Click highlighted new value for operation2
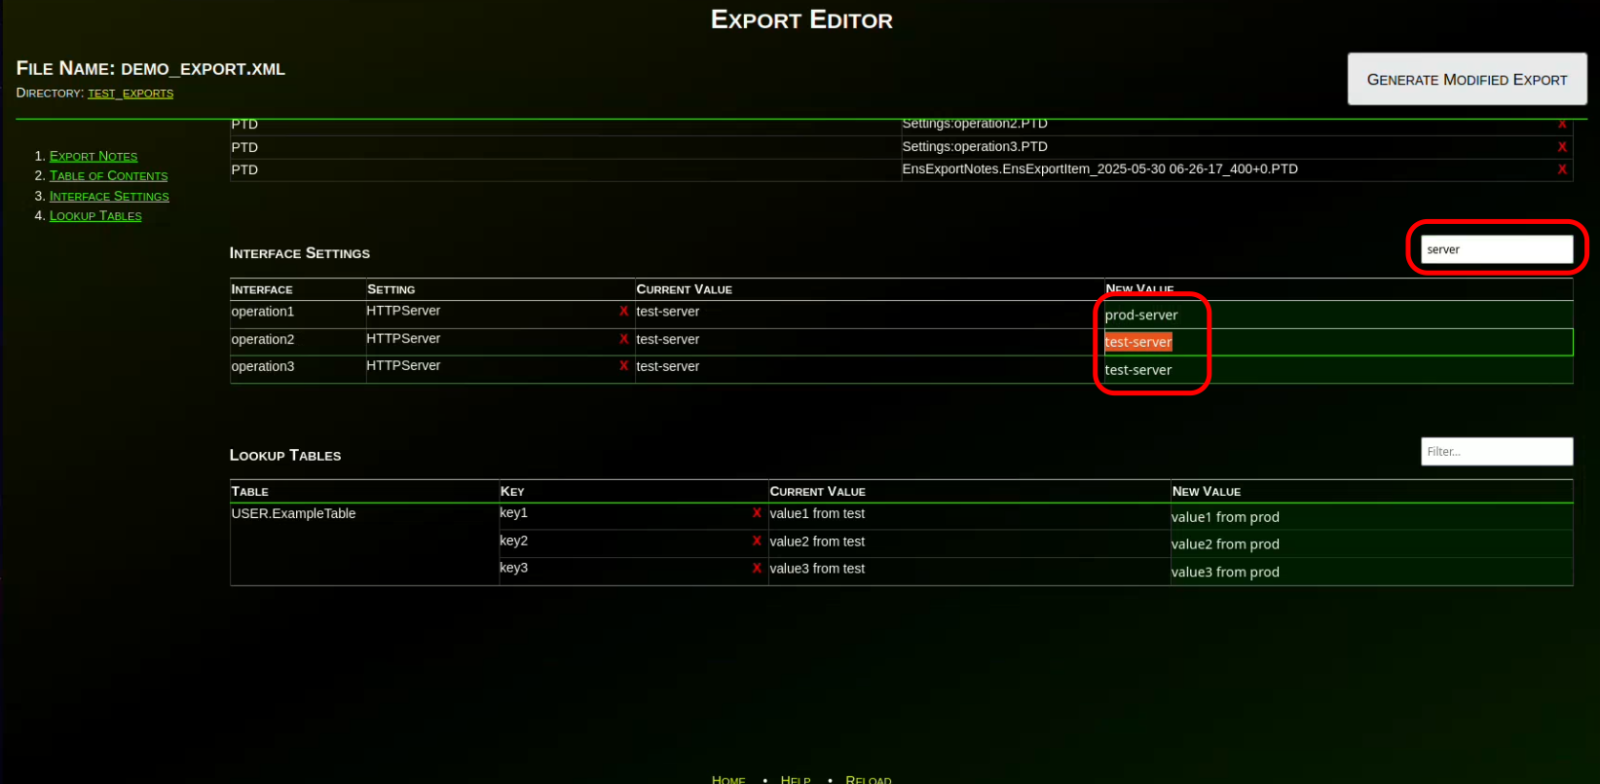The image size is (1600, 784). coord(1138,342)
